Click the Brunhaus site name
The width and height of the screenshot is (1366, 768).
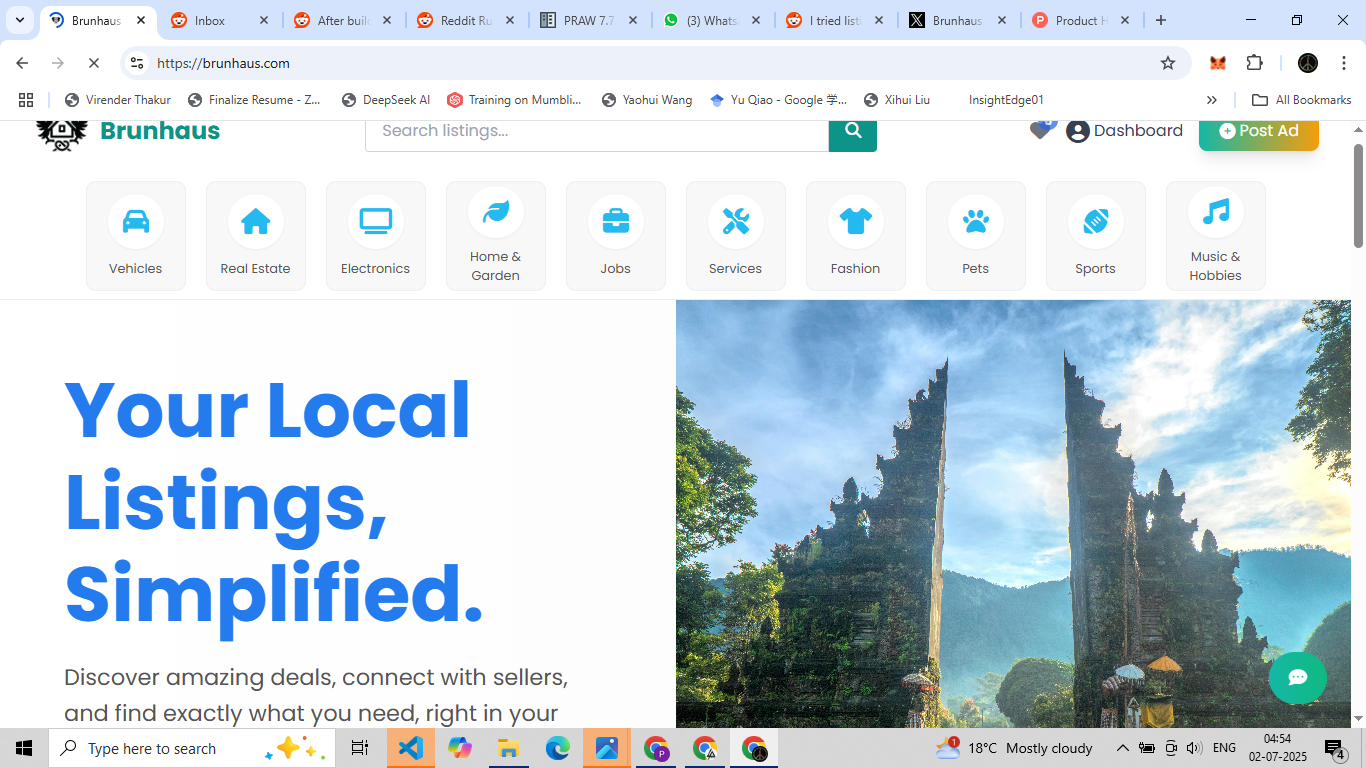[160, 132]
